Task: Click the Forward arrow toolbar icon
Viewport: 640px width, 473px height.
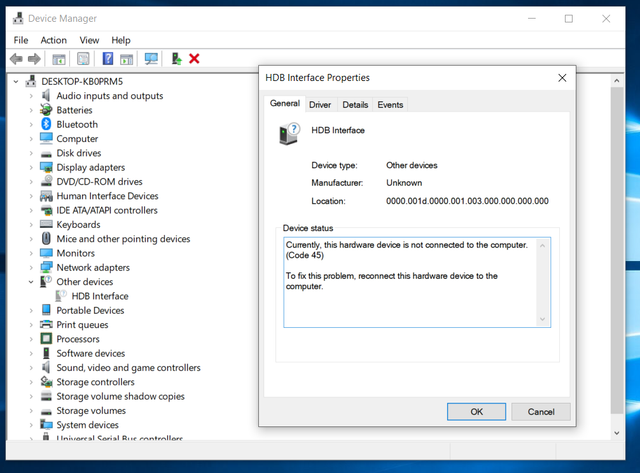Action: (34, 59)
